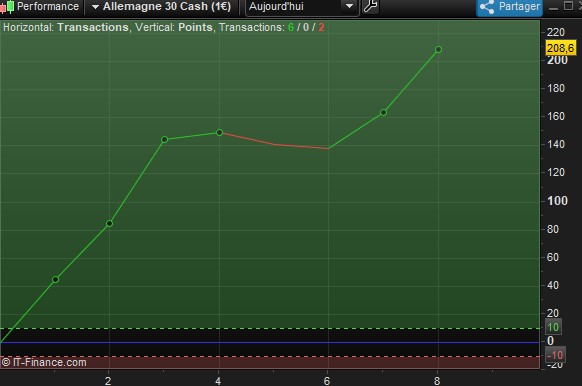Click the Aujourd'hui period field
582x386 pixels.
pyautogui.click(x=302, y=7)
